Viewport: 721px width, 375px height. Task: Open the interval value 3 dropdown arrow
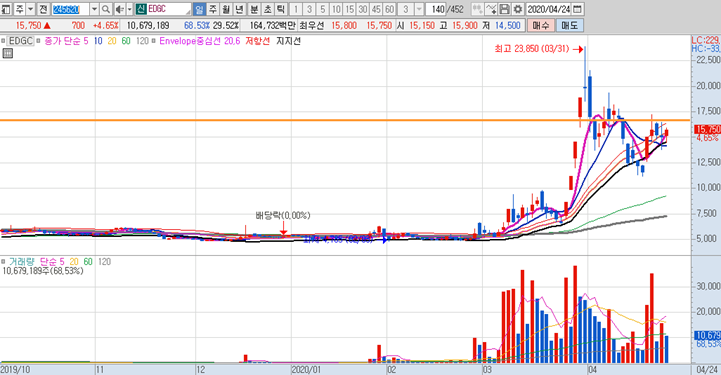[x=419, y=9]
